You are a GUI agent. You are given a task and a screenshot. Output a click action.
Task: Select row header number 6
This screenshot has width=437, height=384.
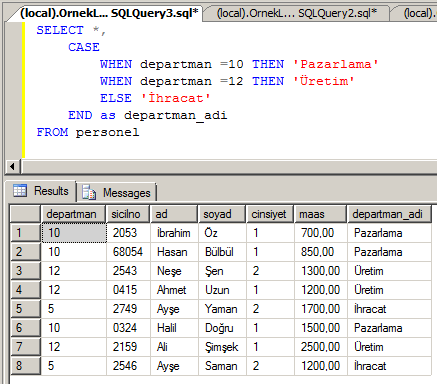tap(25, 328)
